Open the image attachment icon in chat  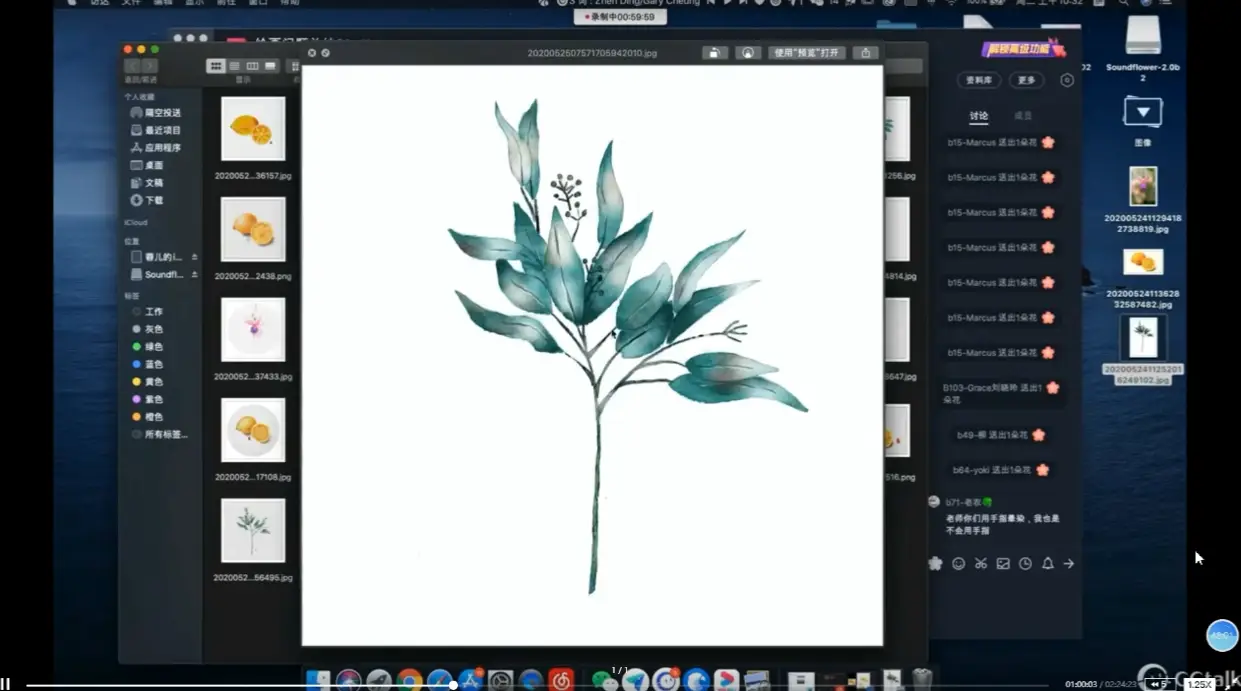pyautogui.click(x=1003, y=563)
